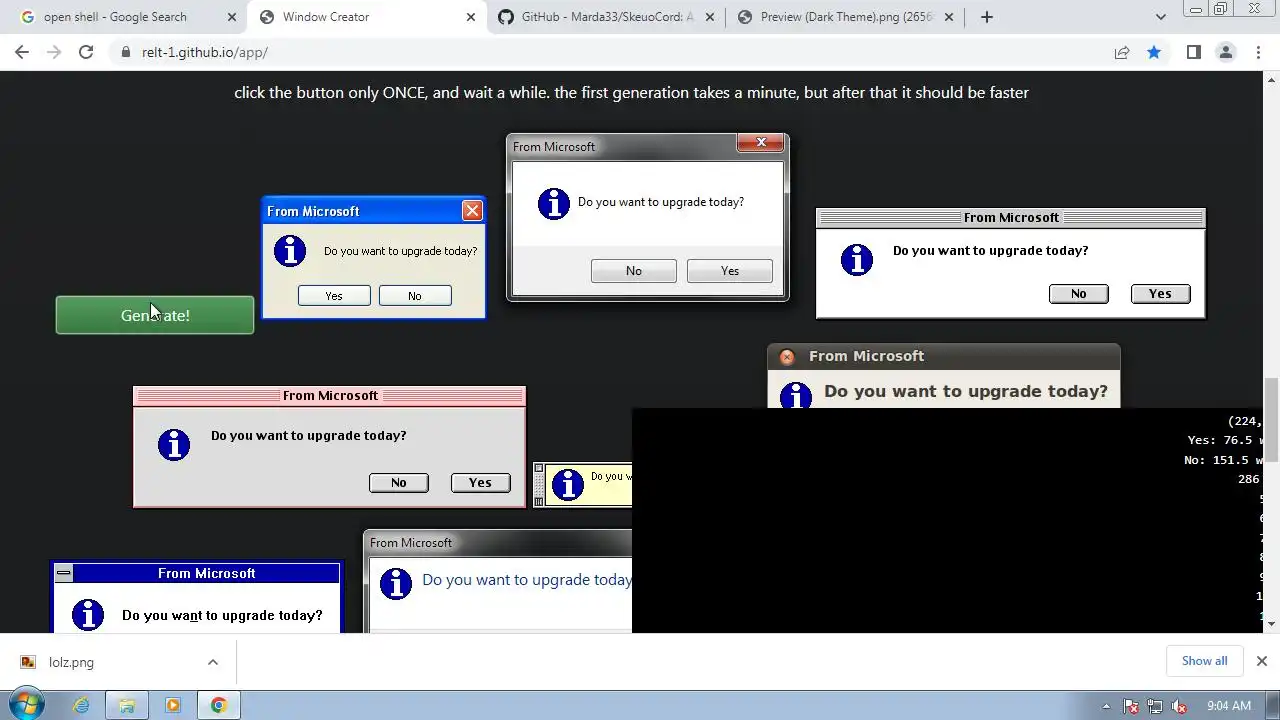This screenshot has width=1280, height=720.
Task: Click Yes in the white striped-title dialog
Action: pyautogui.click(x=1160, y=294)
